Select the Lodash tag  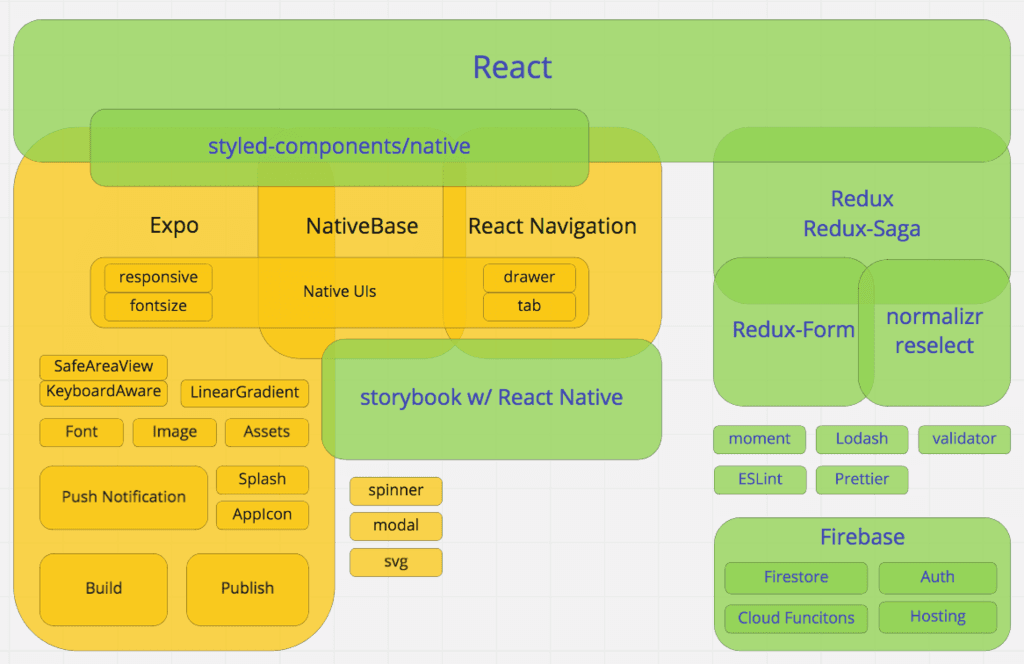[x=861, y=439]
